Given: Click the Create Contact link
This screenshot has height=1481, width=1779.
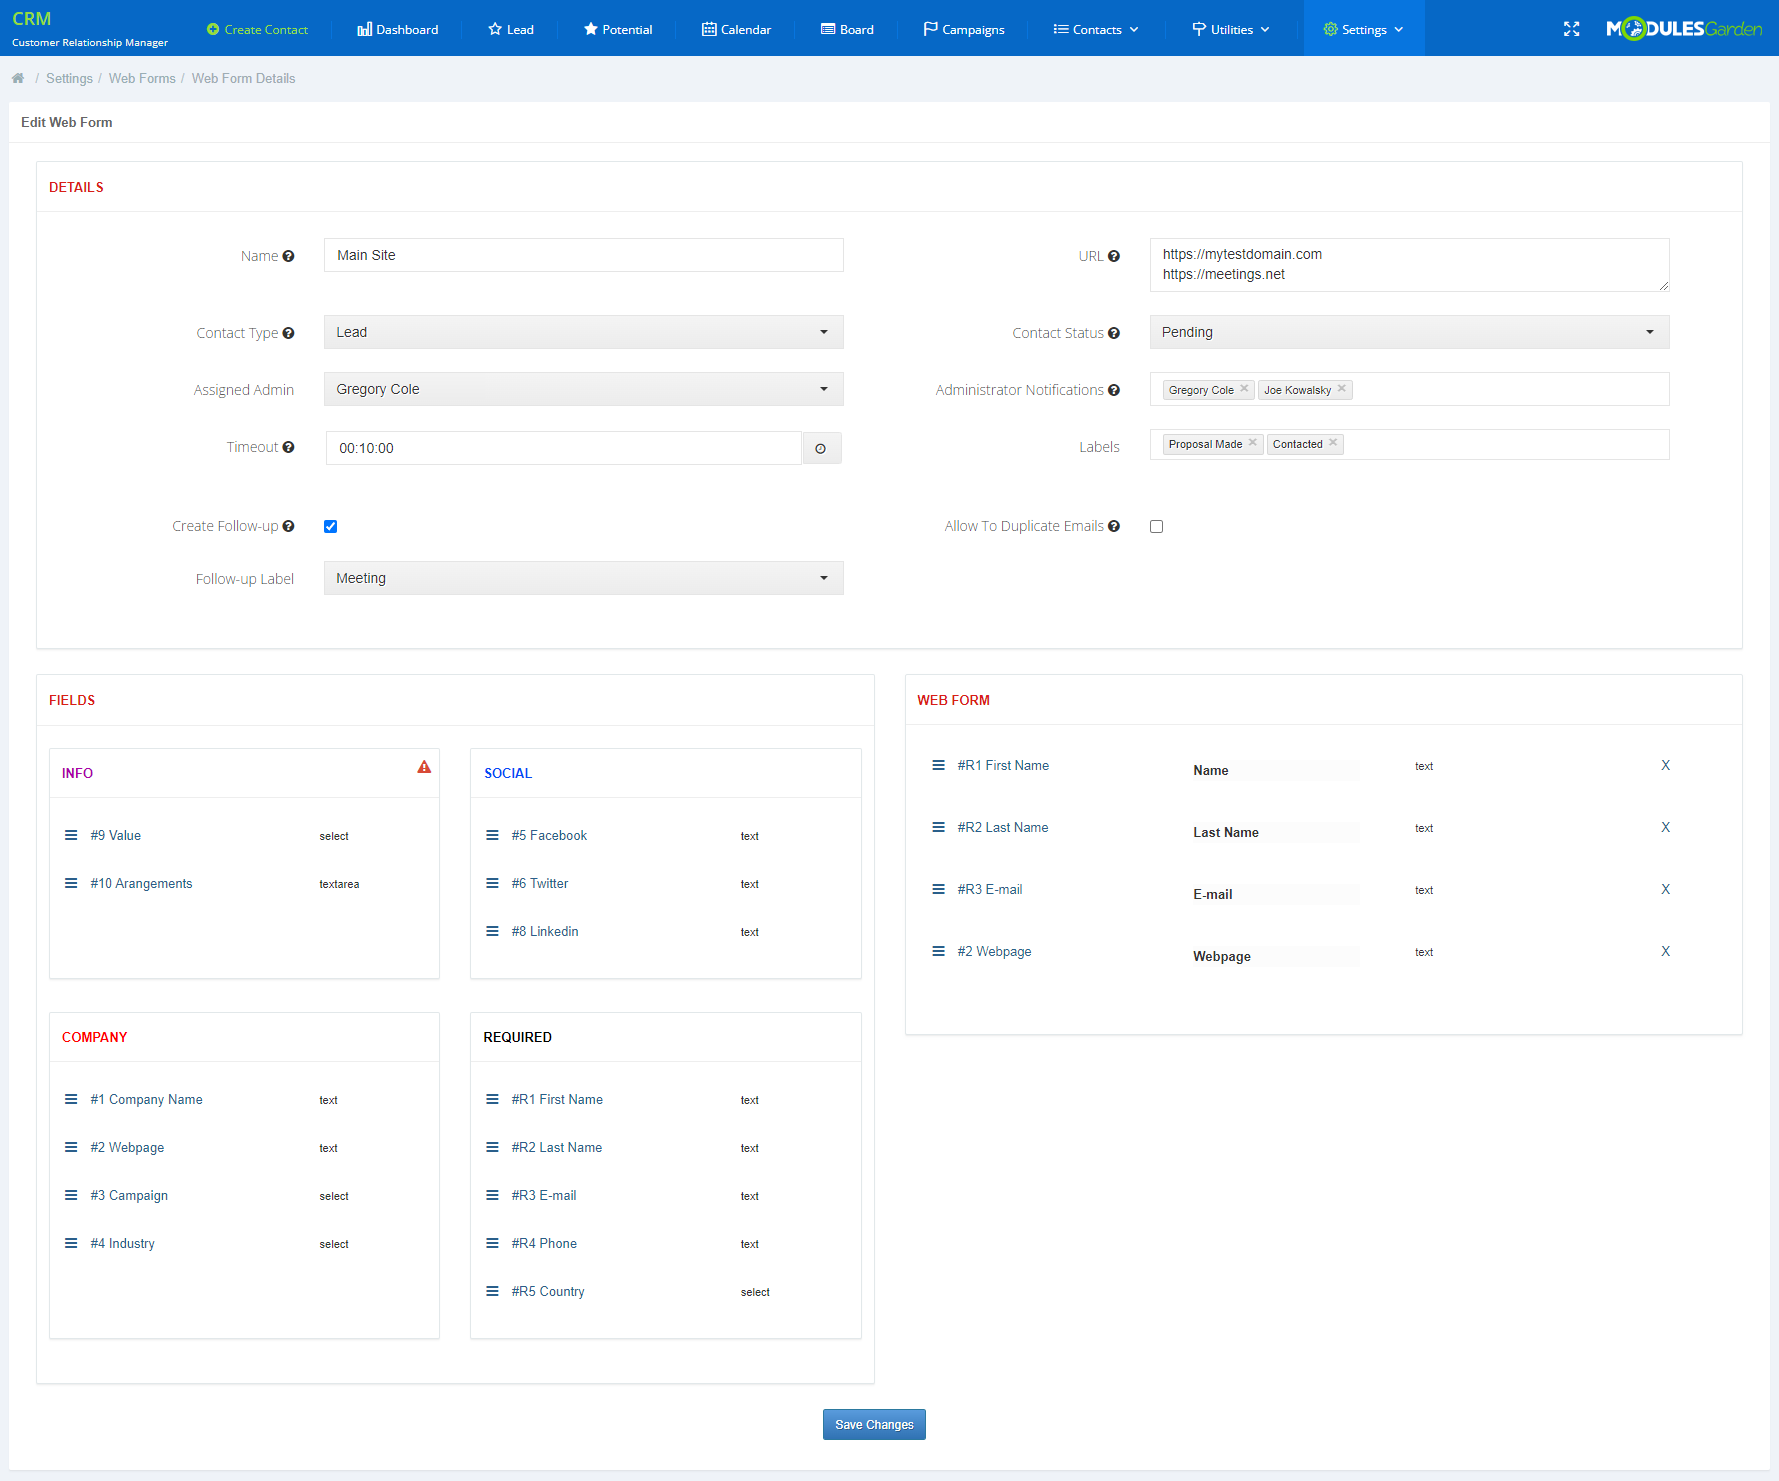Looking at the screenshot, I should click(x=257, y=29).
